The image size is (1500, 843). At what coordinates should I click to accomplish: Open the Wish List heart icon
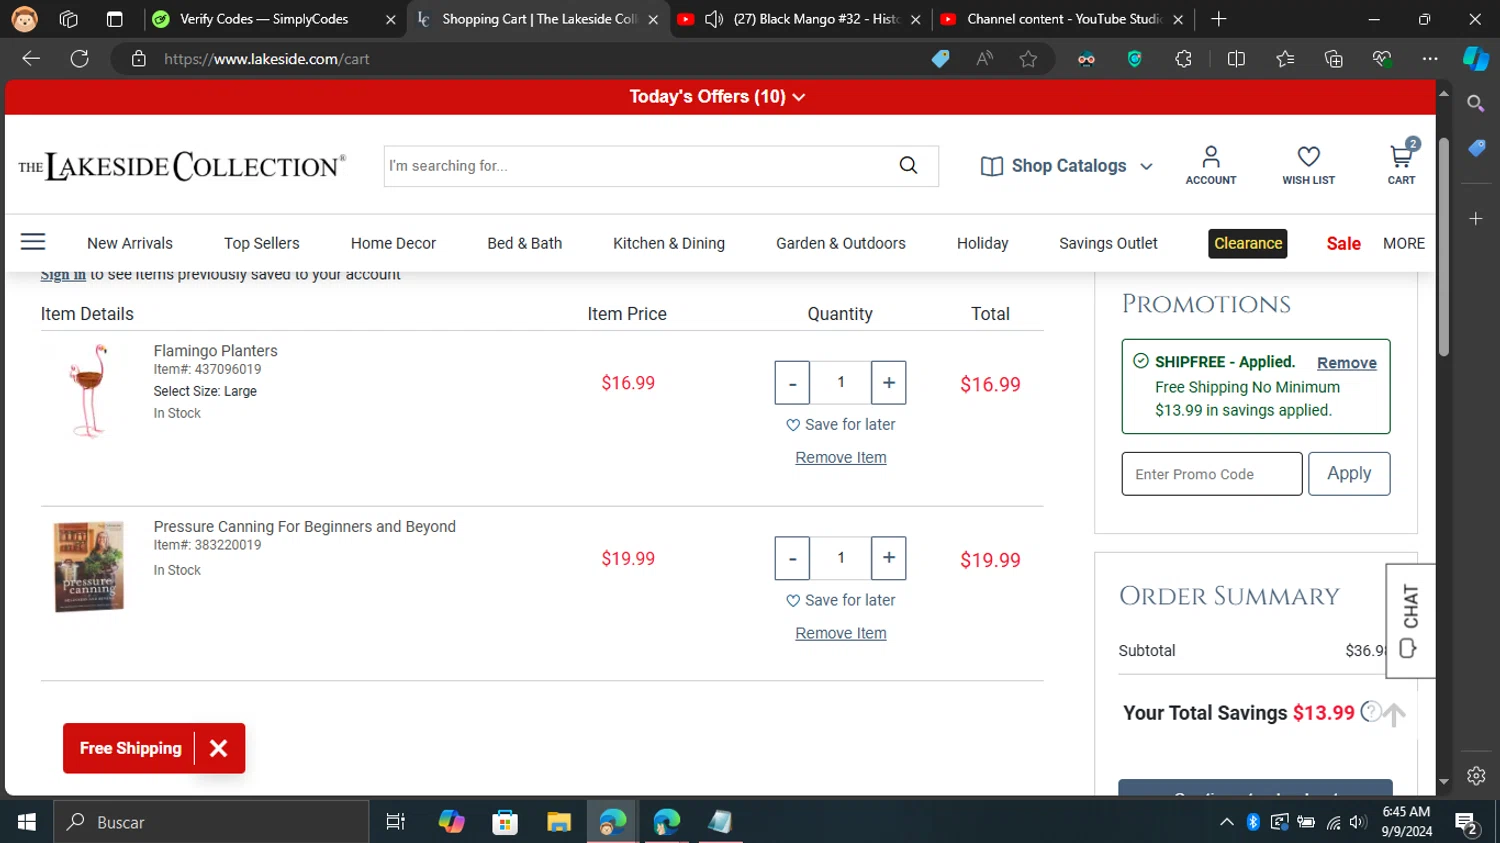pos(1308,165)
